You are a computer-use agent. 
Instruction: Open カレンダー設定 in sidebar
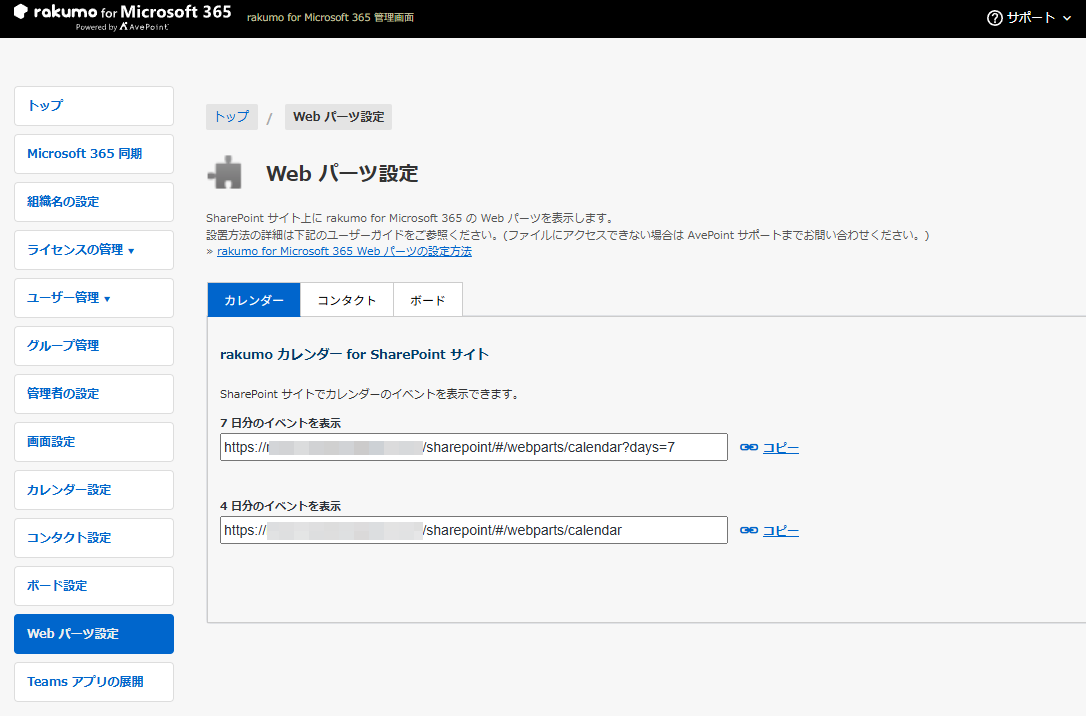(x=94, y=490)
